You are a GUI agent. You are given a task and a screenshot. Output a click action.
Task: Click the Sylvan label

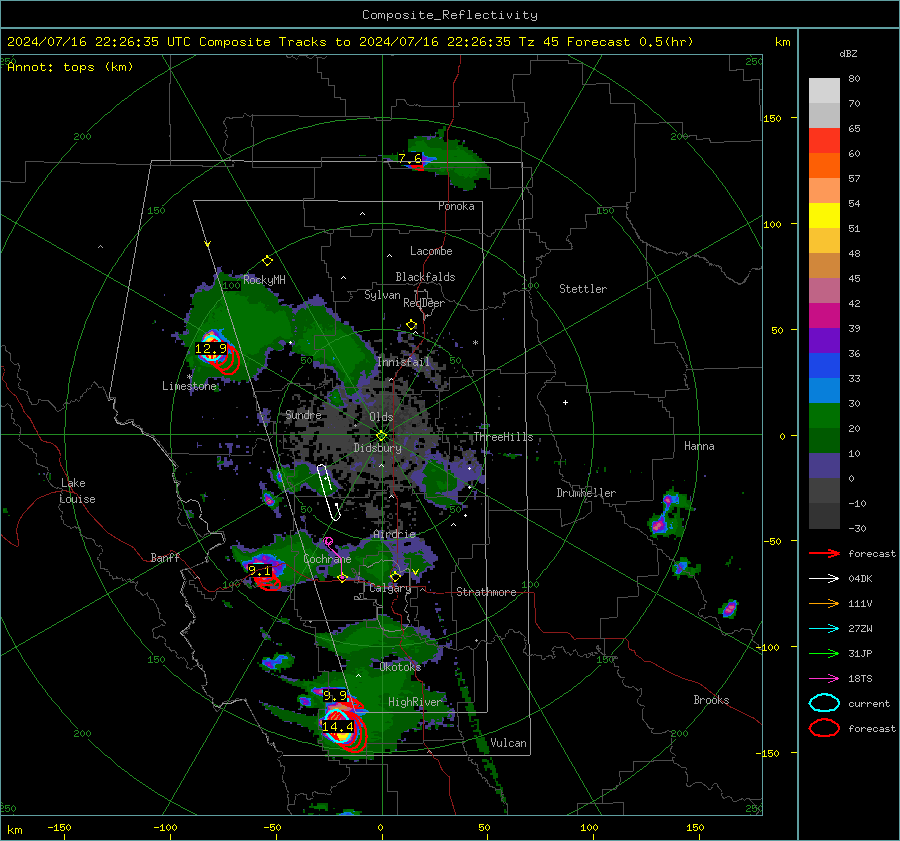(x=382, y=295)
